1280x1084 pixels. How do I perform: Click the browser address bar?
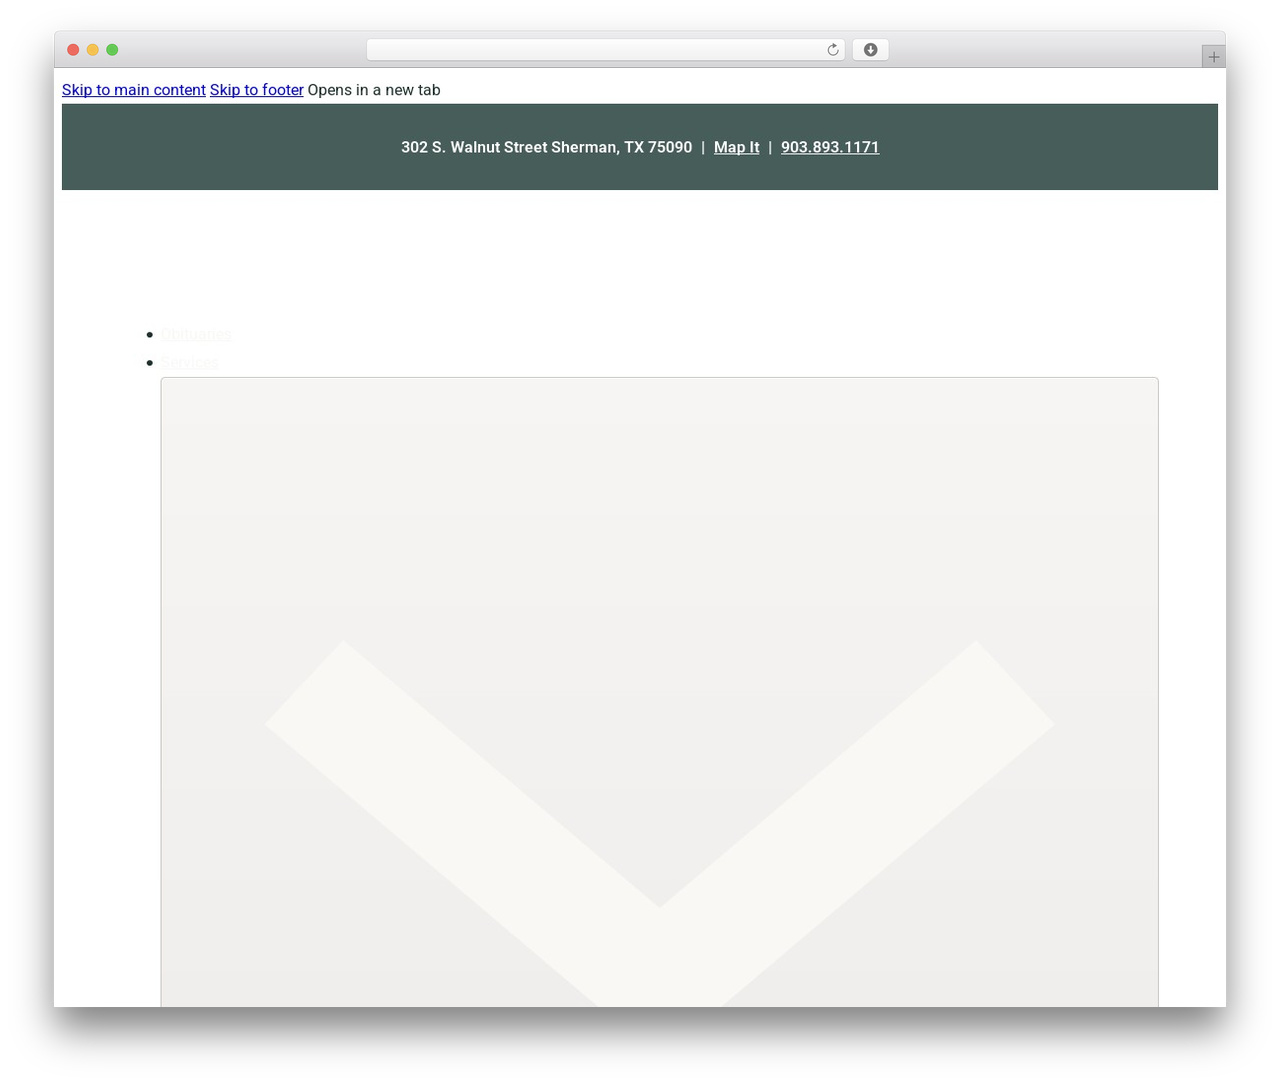(x=605, y=50)
